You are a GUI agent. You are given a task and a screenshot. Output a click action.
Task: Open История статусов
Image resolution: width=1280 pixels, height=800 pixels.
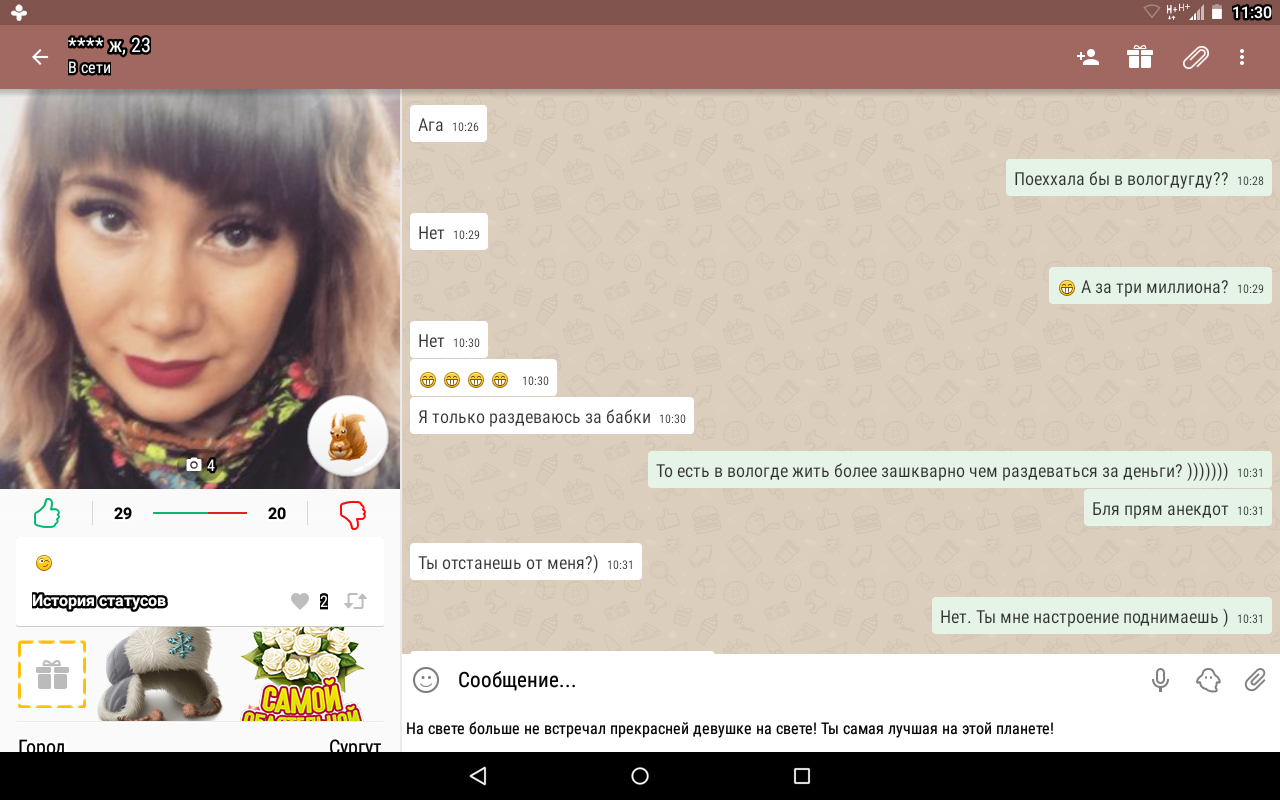pos(99,601)
